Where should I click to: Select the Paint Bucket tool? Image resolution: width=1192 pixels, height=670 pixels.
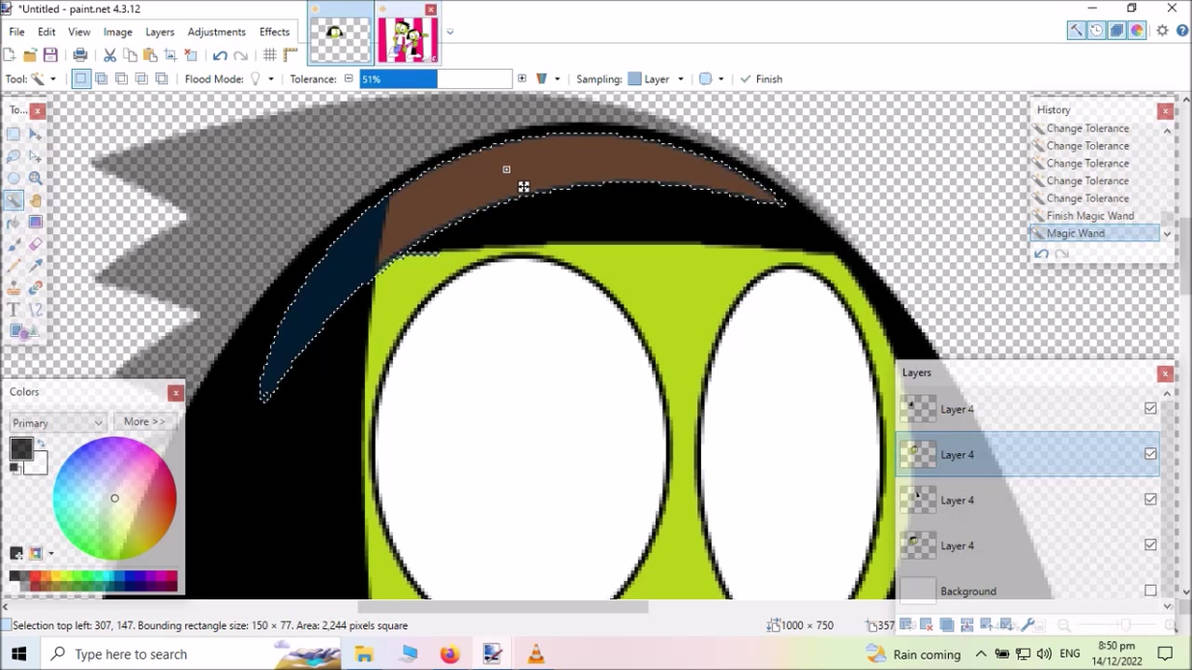pyautogui.click(x=14, y=222)
